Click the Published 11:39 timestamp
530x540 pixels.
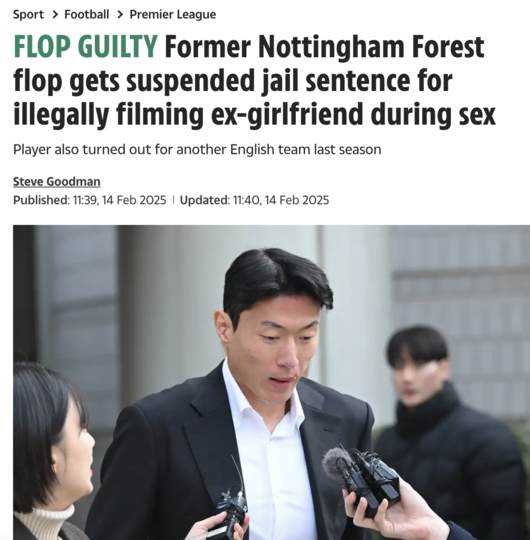[x=90, y=200]
